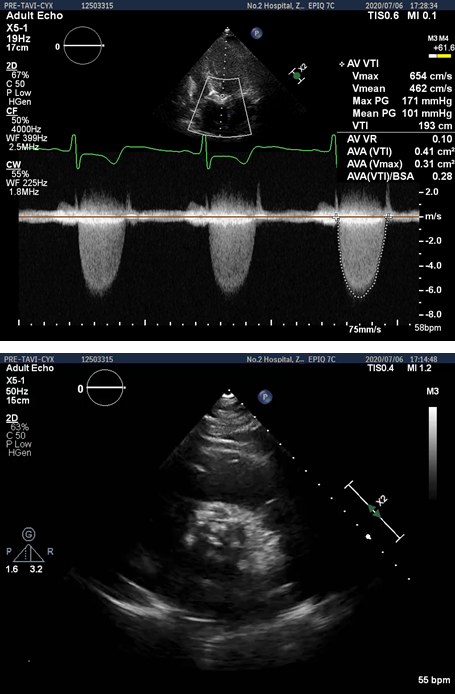Select the green X2 arrows on the depth scale
Viewport: 455px width, 694px height.
376,510
